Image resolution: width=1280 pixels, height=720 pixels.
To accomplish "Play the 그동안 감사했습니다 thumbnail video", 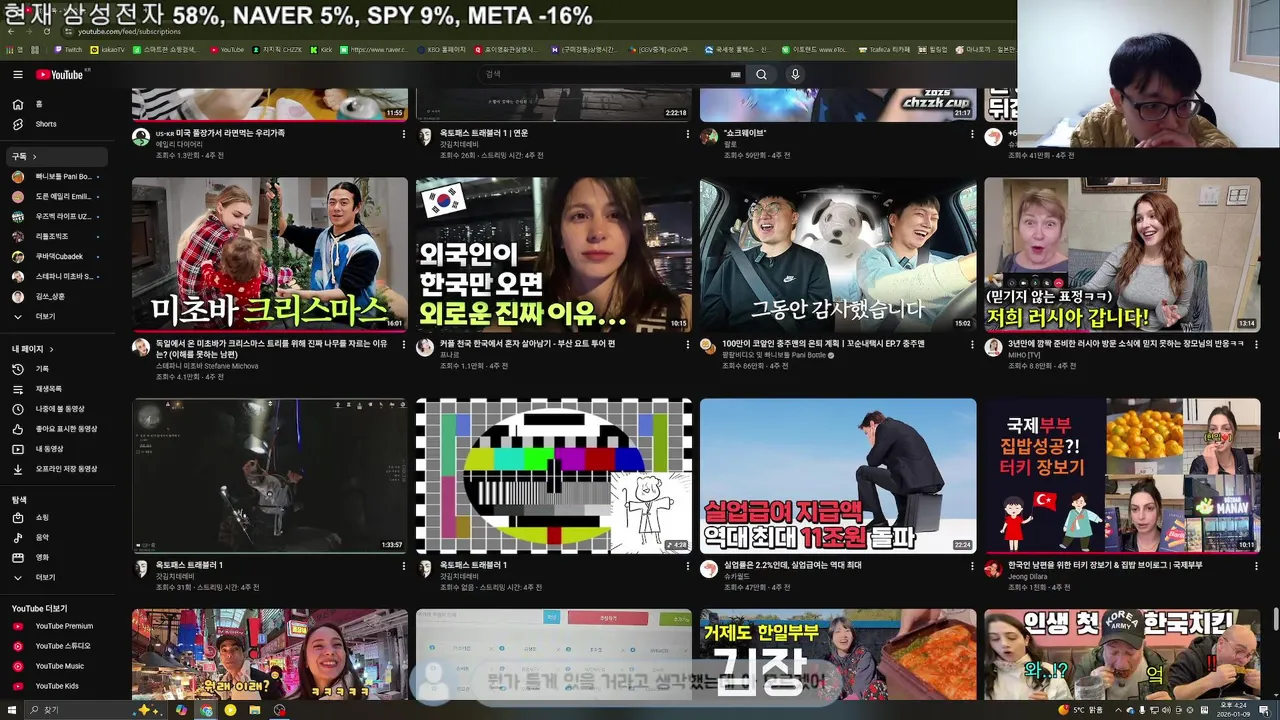I will (x=838, y=254).
